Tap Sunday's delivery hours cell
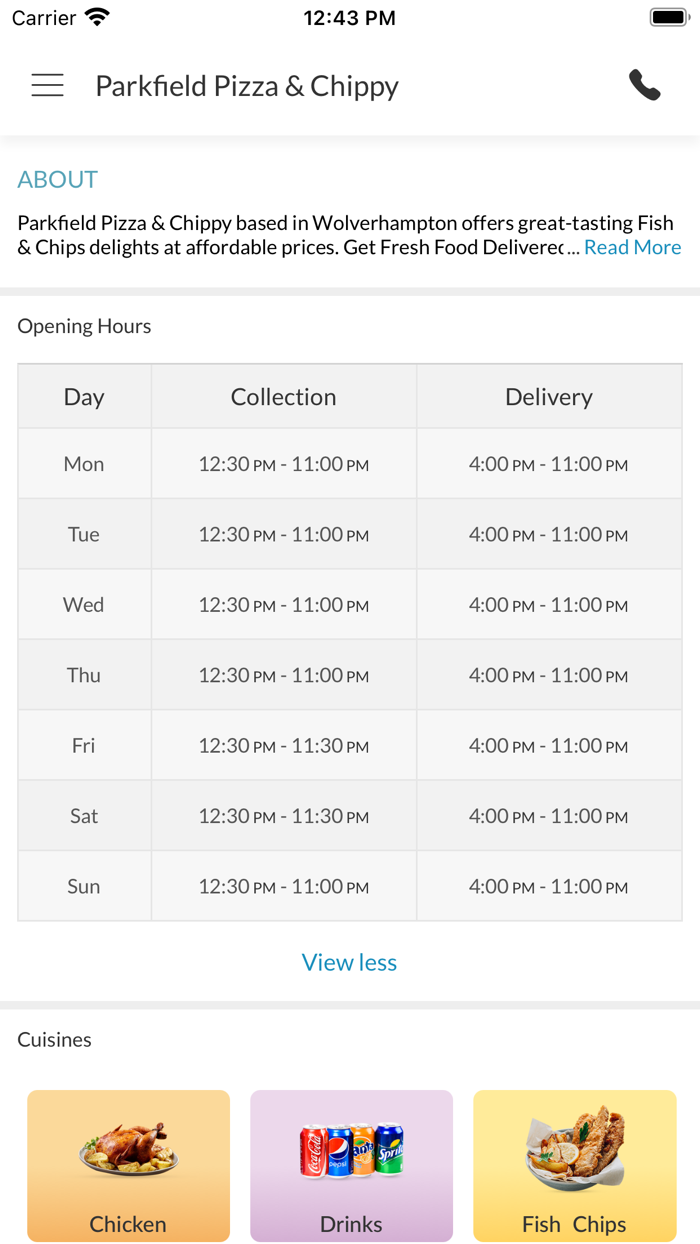The width and height of the screenshot is (700, 1244). pyautogui.click(x=549, y=887)
